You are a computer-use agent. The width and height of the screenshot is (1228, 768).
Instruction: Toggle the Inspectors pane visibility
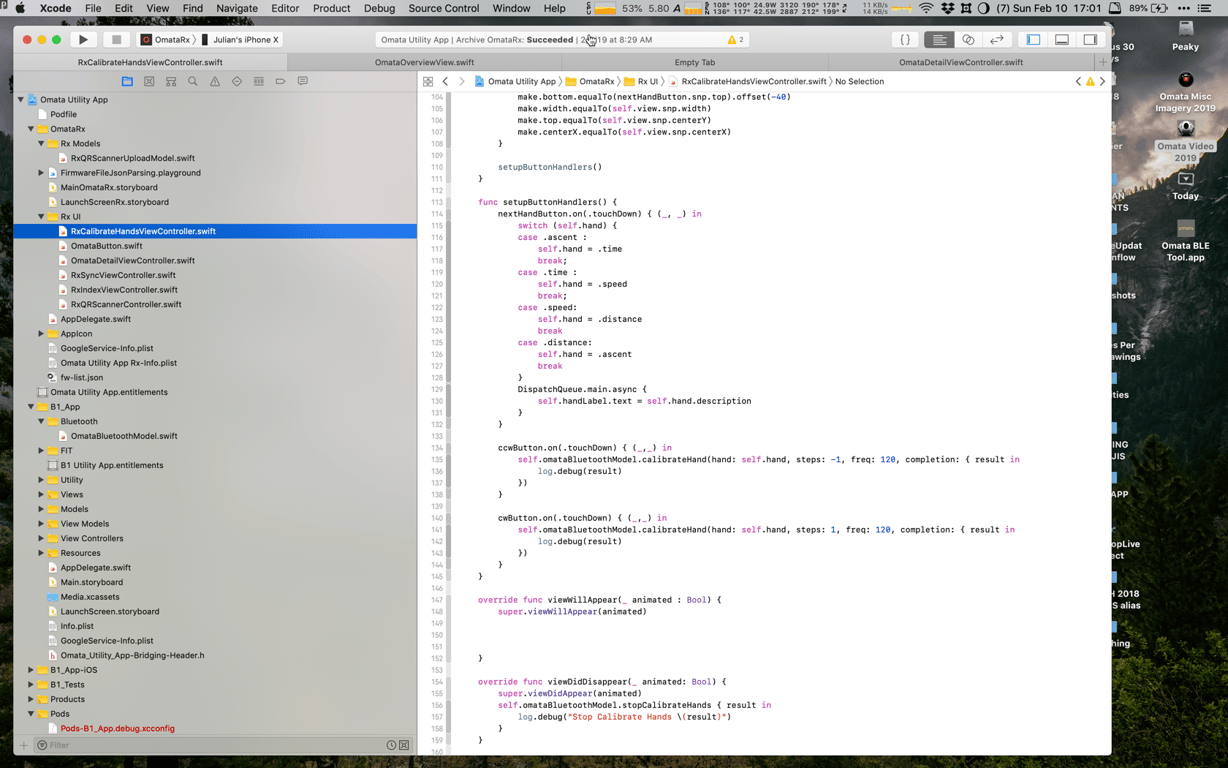pyautogui.click(x=1090, y=40)
